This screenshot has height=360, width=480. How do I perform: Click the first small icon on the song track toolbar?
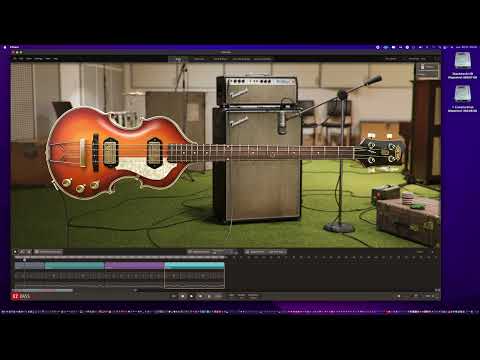[15, 252]
